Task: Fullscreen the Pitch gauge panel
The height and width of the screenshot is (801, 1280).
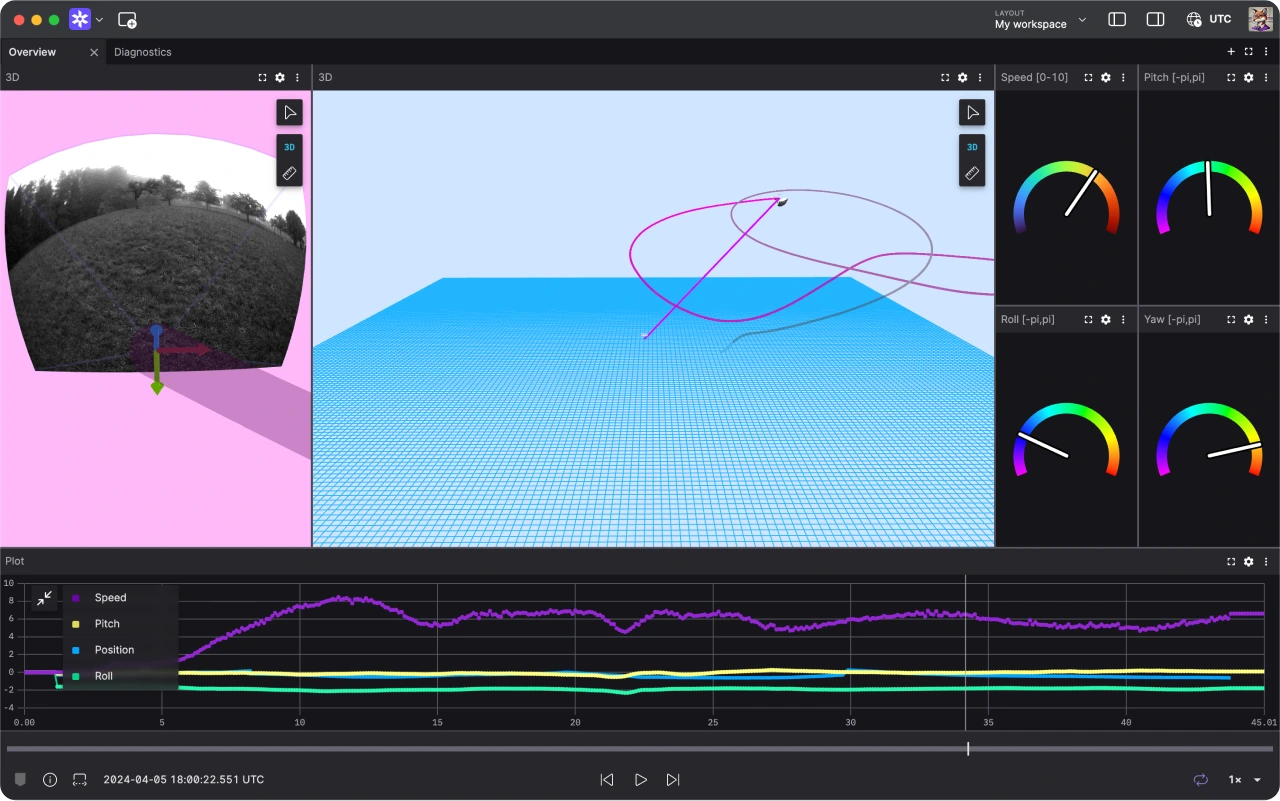Action: pos(1231,77)
